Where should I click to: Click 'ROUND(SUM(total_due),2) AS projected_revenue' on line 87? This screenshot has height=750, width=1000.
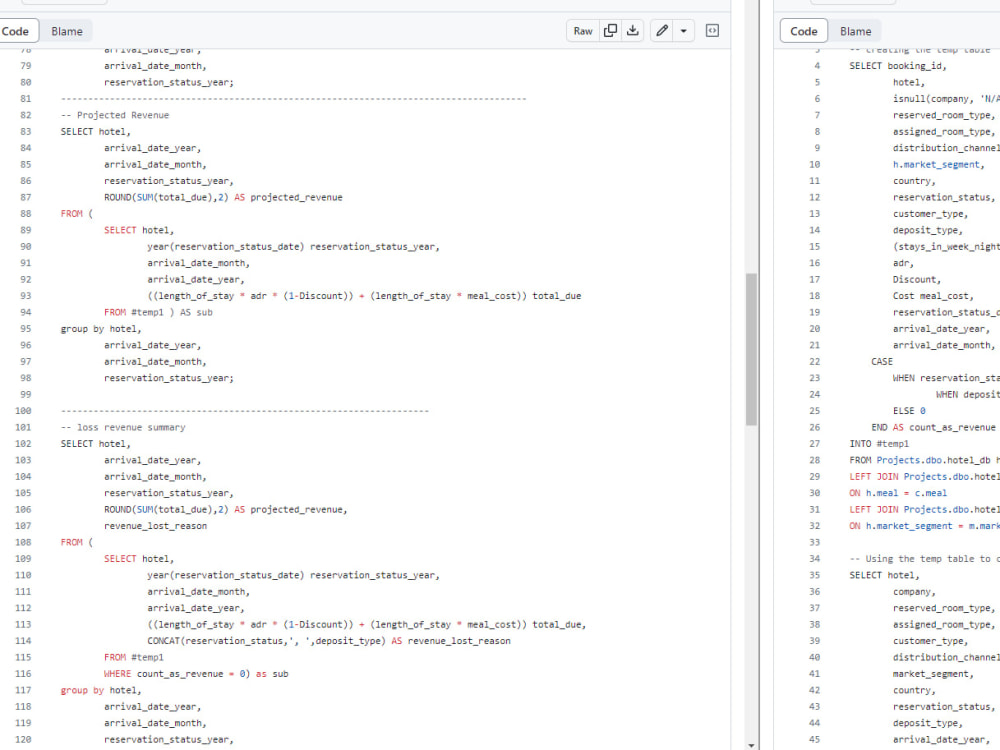[223, 198]
